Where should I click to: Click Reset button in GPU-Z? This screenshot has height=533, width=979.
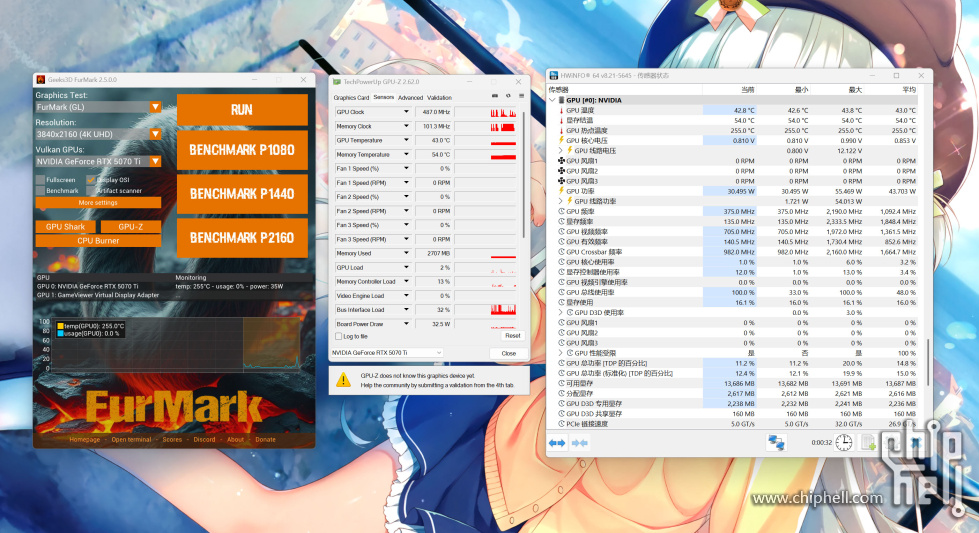pos(513,336)
